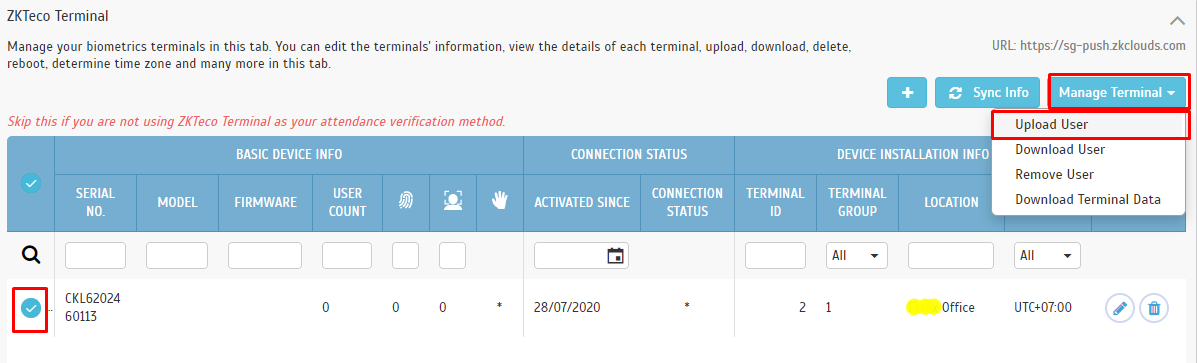The height and width of the screenshot is (363, 1197).
Task: Choose Download Terminal Data option
Action: (1089, 200)
